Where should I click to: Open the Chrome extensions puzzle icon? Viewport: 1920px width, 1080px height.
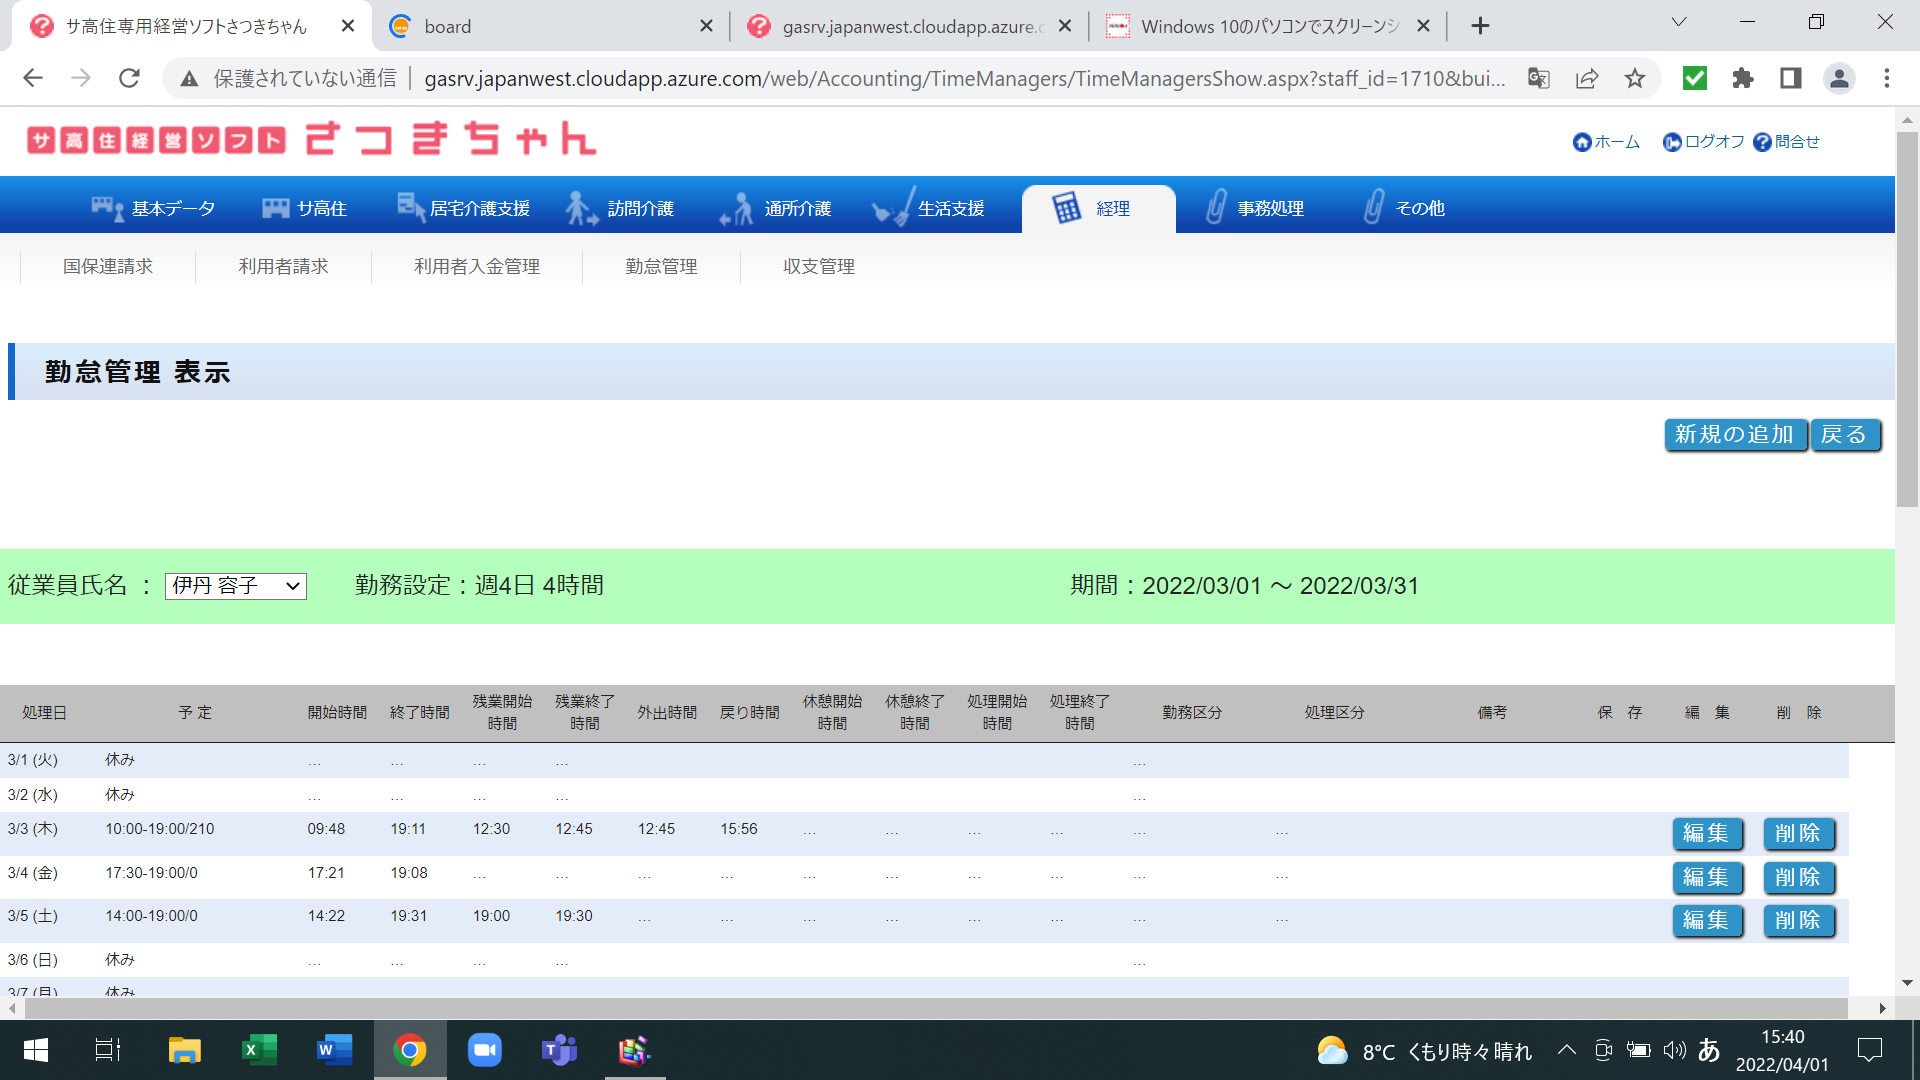[x=1742, y=78]
